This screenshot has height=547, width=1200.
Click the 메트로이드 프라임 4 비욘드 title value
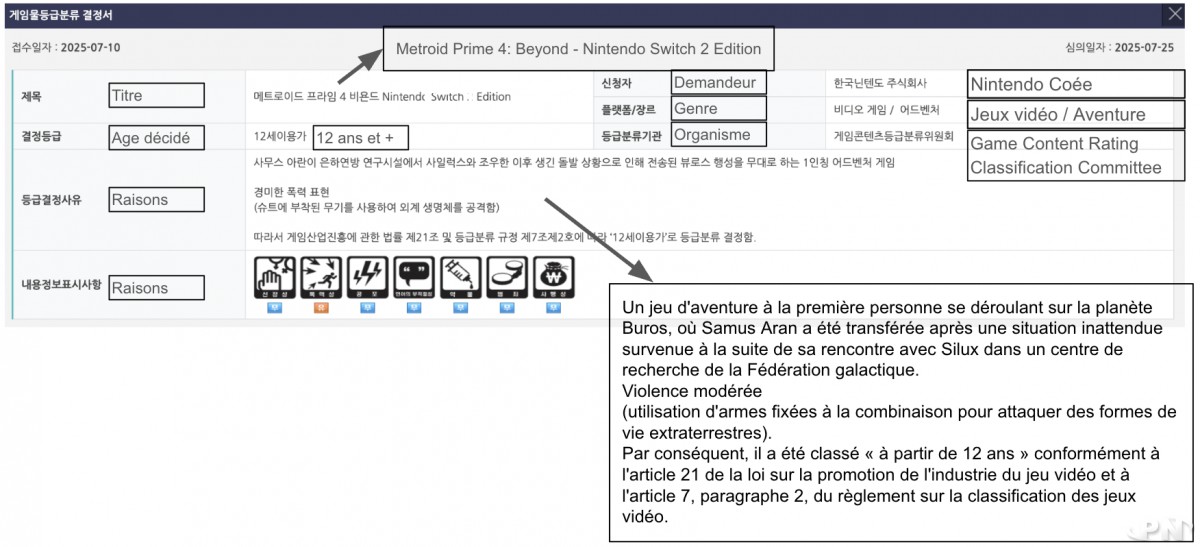[x=383, y=97]
